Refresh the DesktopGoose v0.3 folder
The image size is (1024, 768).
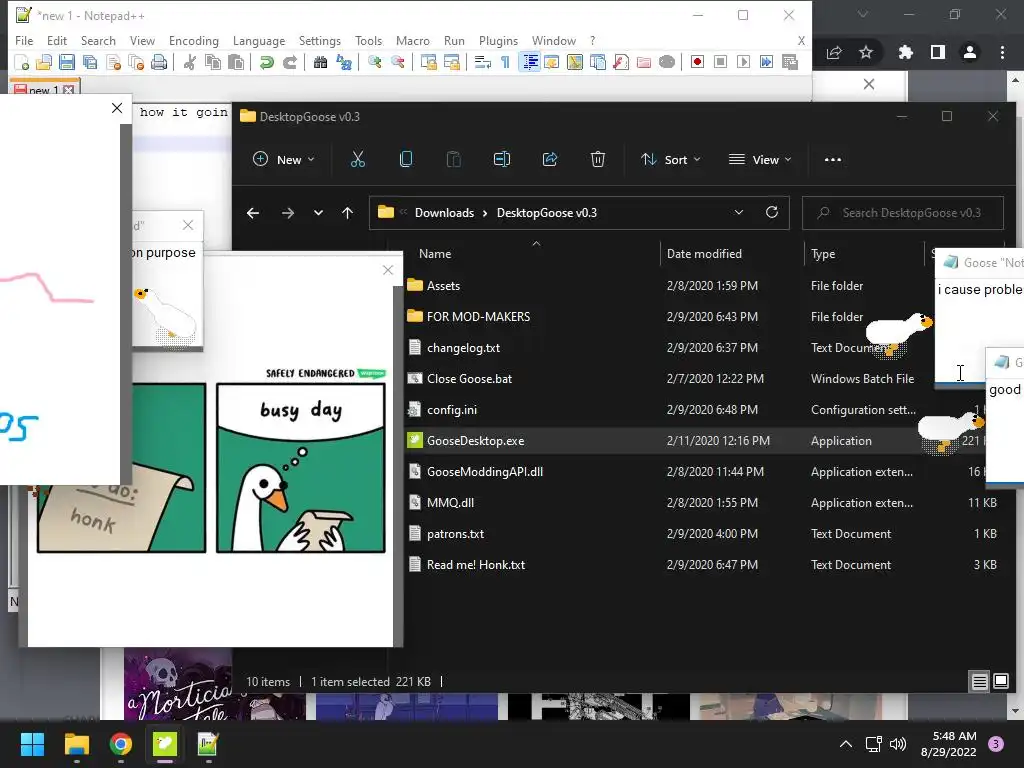coord(772,213)
